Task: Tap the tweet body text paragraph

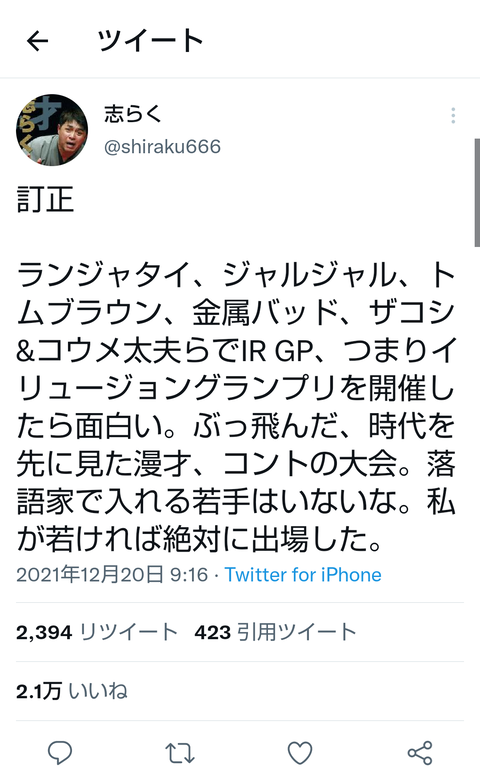Action: (235, 407)
